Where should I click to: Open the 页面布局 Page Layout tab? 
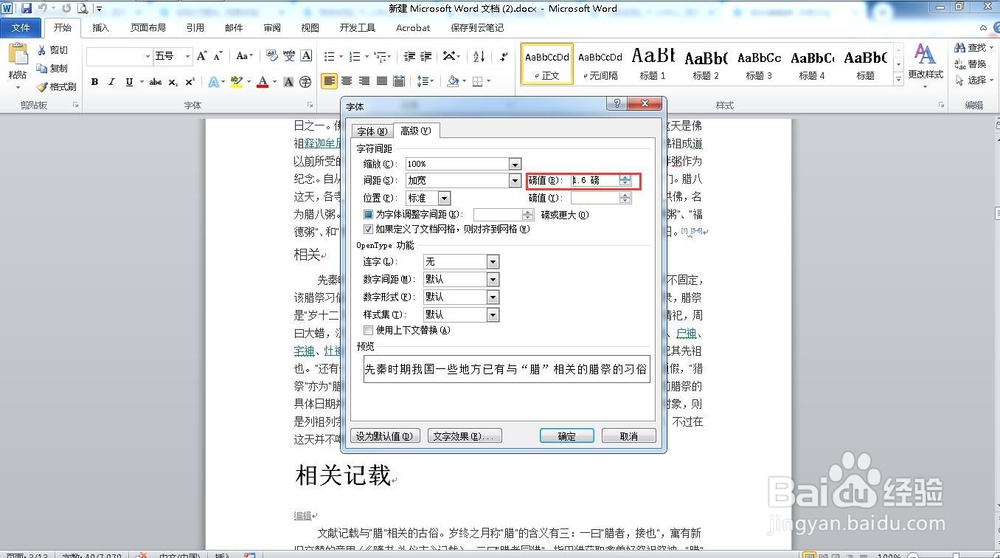[148, 27]
